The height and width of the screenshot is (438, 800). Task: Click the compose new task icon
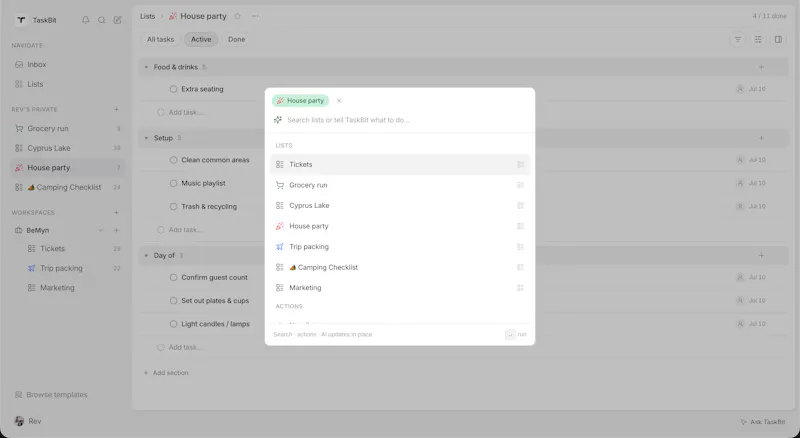point(117,20)
